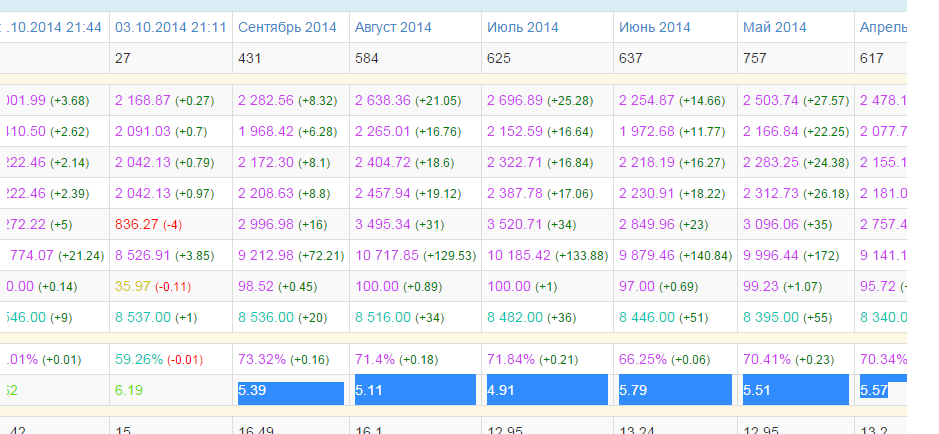Click the percentage 66.25% (+0.06)

pyautogui.click(x=665, y=360)
